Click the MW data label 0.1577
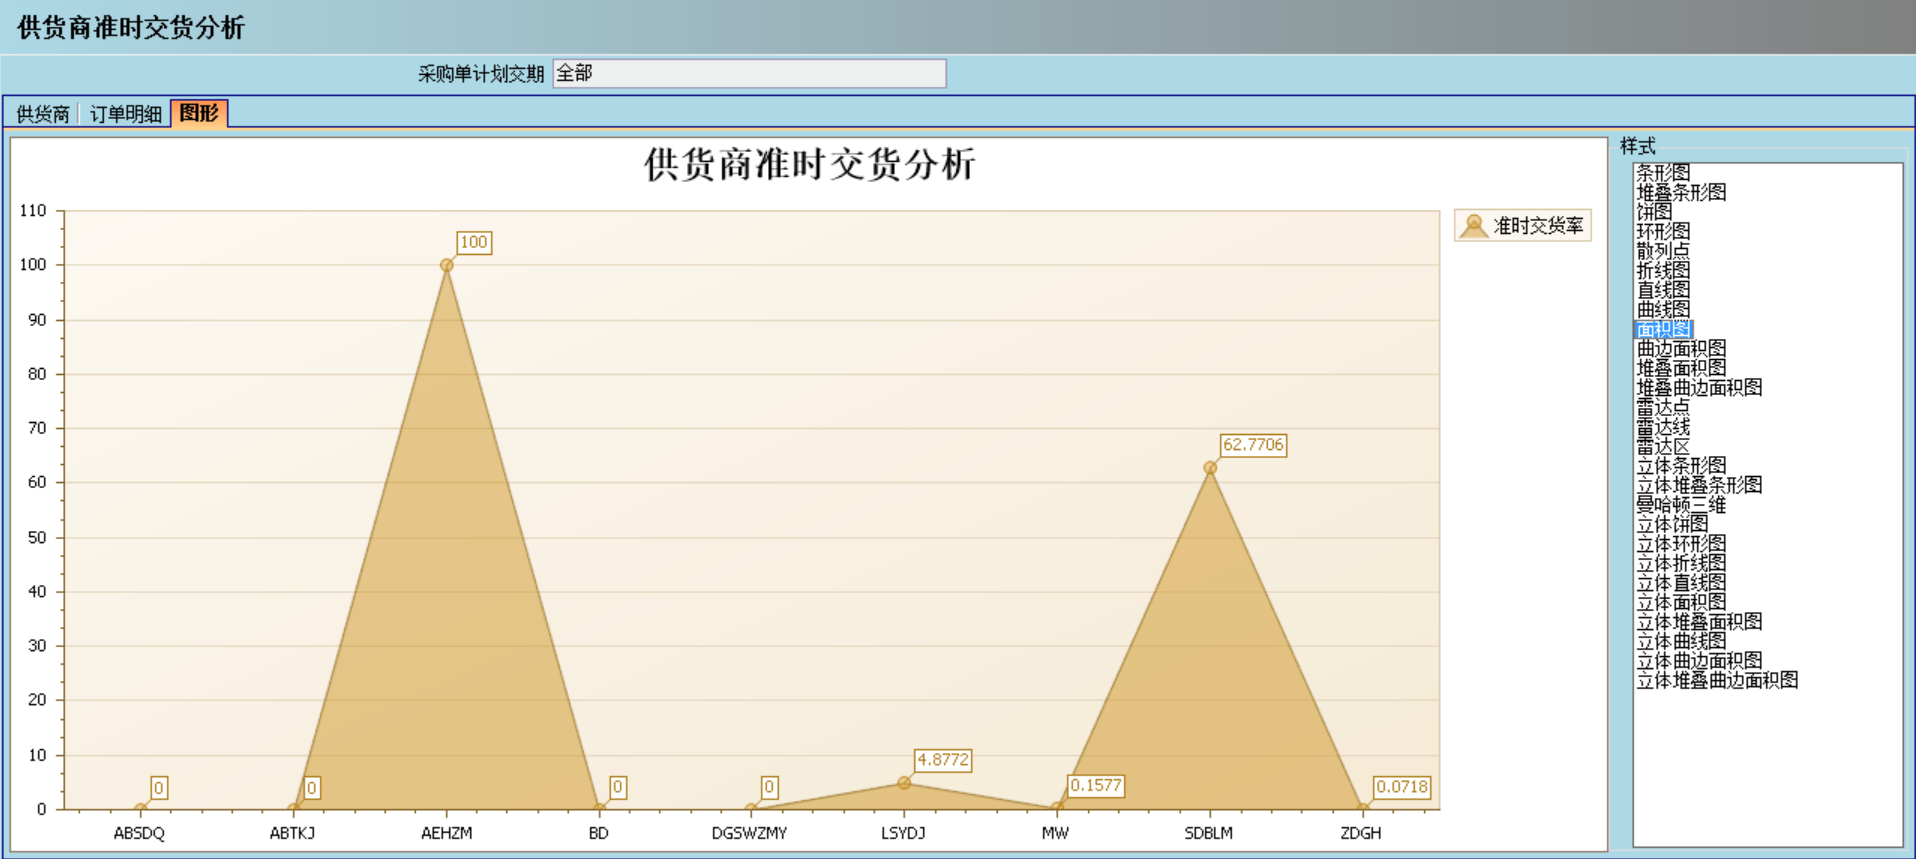Screen dimensions: 1916x859 click(1096, 786)
